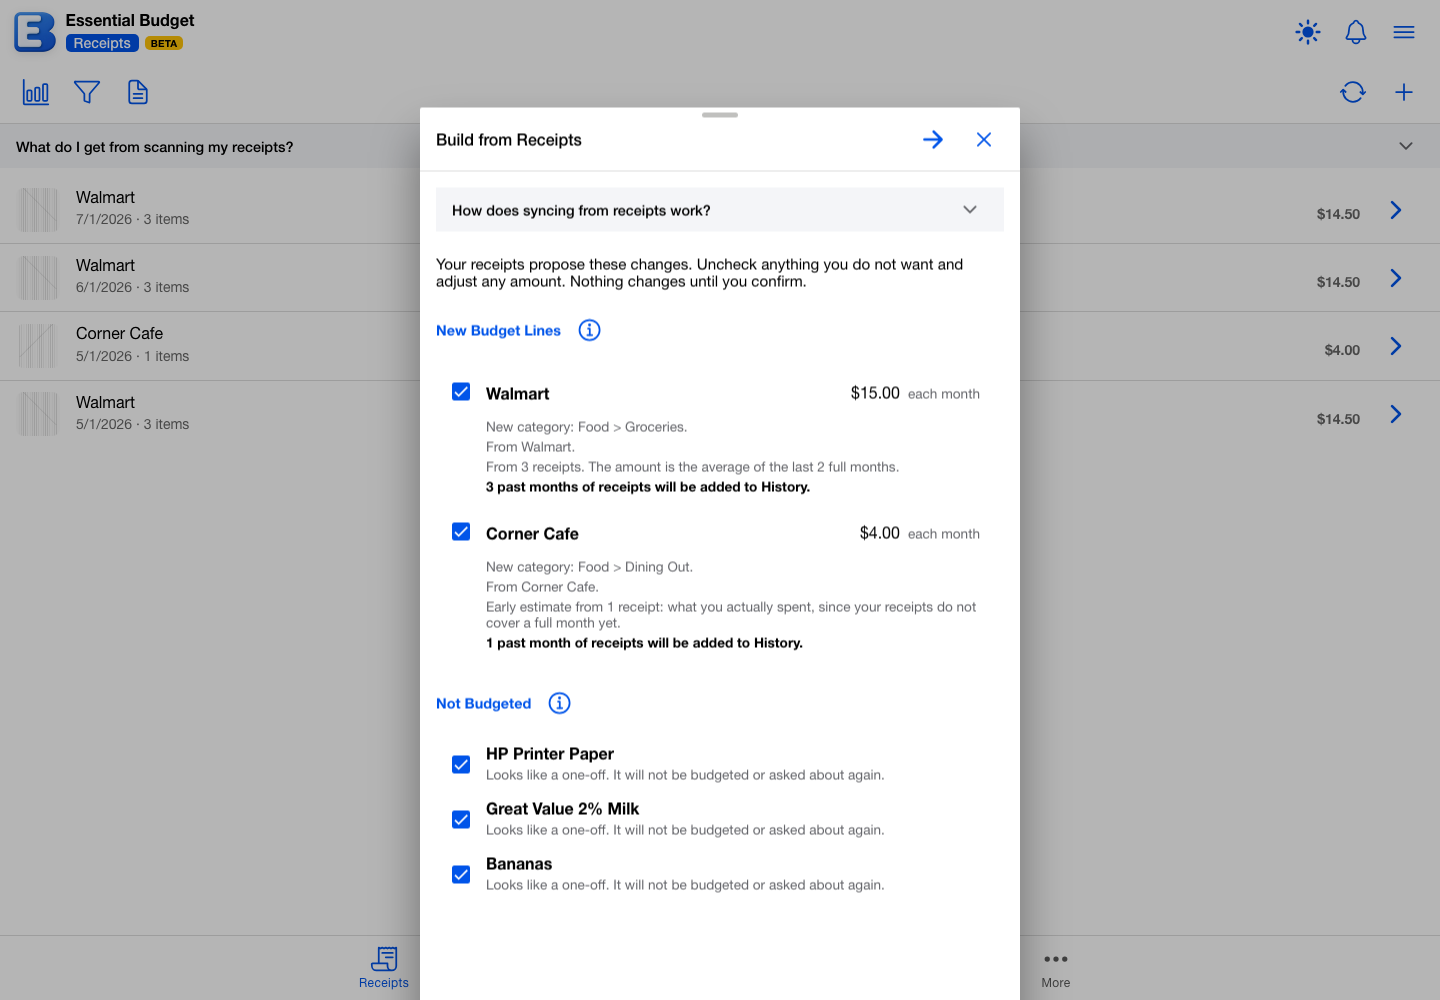Toggle the light/dark theme sun icon

tap(1308, 32)
